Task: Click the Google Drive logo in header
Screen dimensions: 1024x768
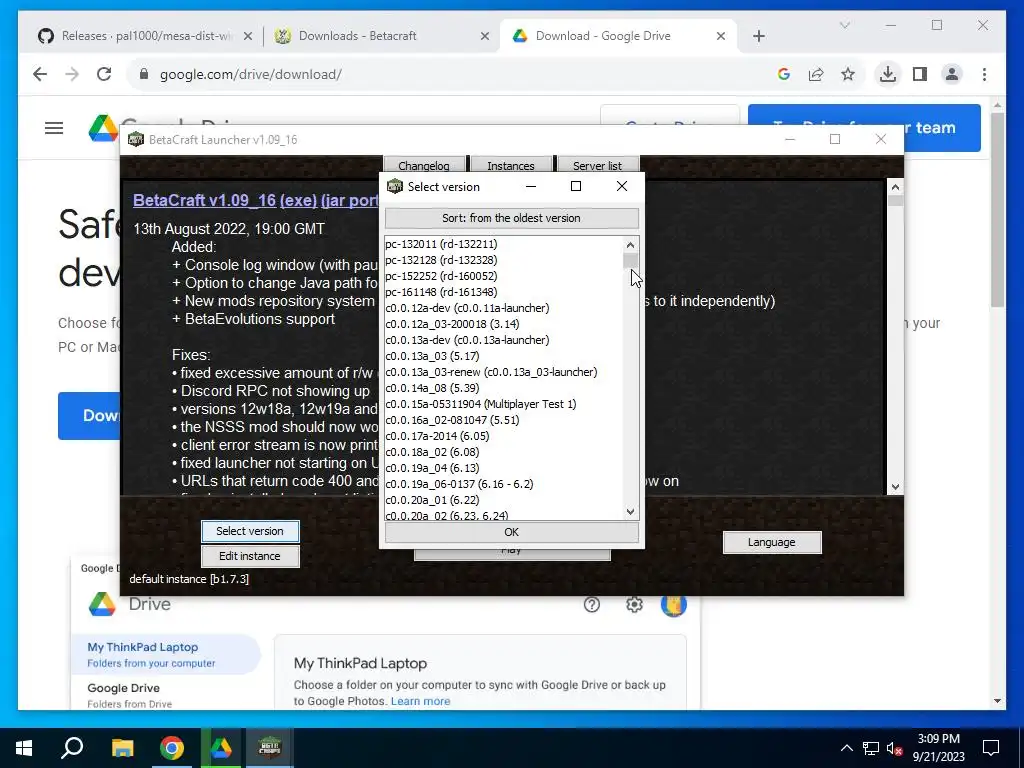Action: (103, 128)
